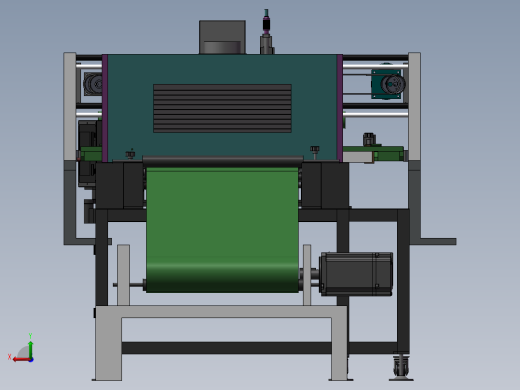The height and width of the screenshot is (390, 520).
Task: Select the left adjustment knob on the housing
Action: point(130,154)
